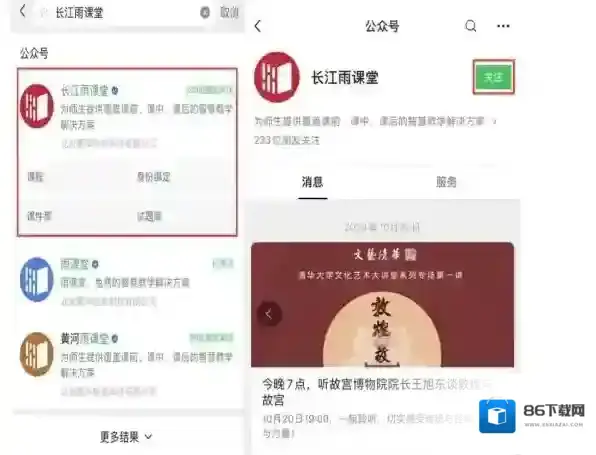The height and width of the screenshot is (455, 596).
Task: Go to the previous slide on the article banner
Action: pyautogui.click(x=269, y=314)
